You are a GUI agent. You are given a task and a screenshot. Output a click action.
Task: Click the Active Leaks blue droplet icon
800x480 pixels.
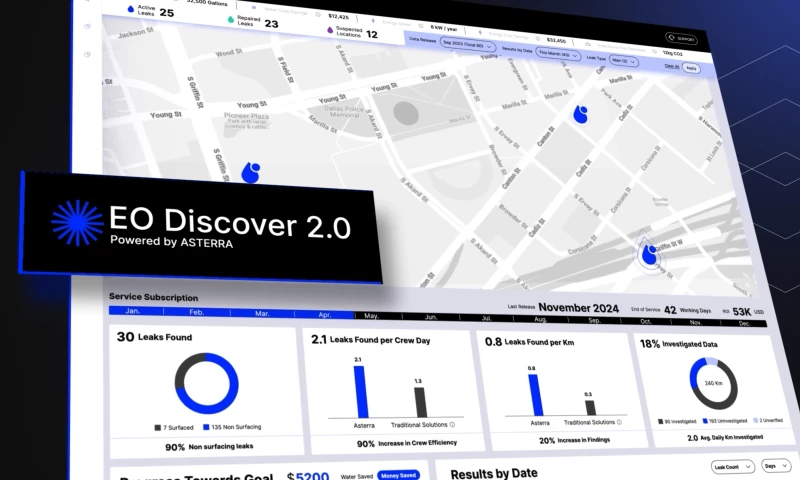pyautogui.click(x=131, y=9)
